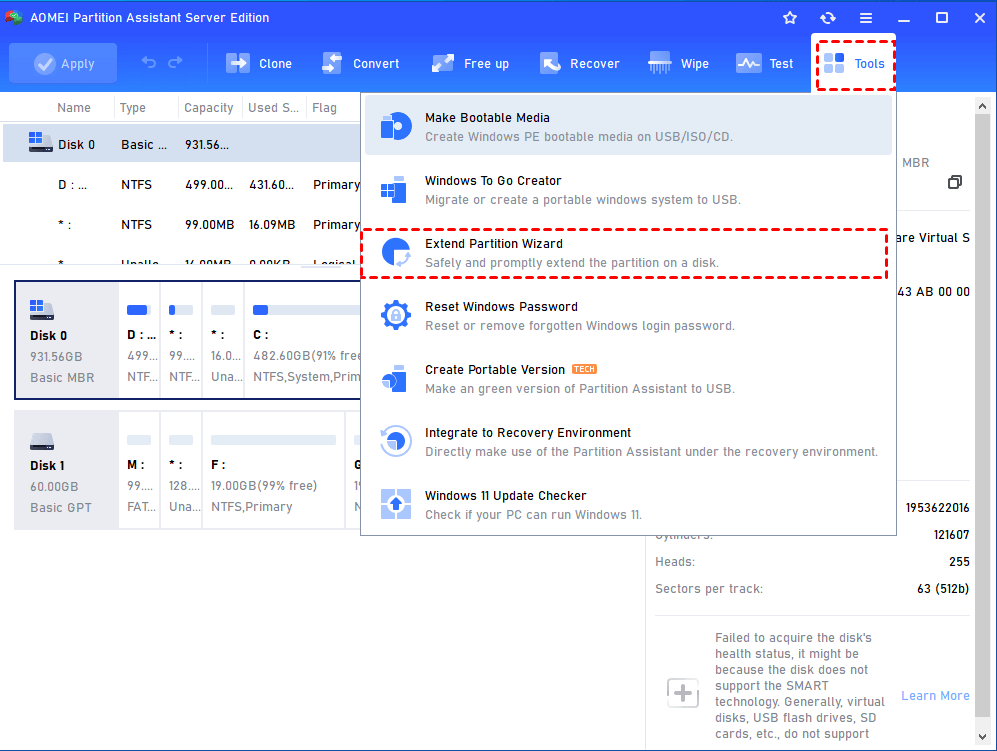
Task: Select D: partition block in Disk 0 map
Action: (139, 341)
